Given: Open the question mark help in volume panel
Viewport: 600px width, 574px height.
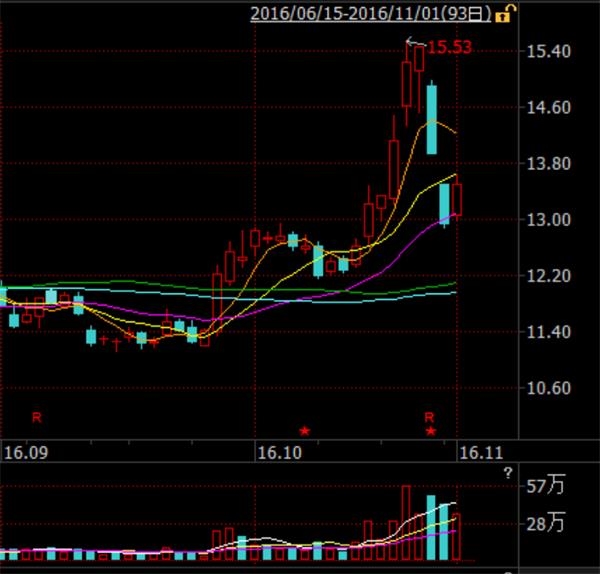Looking at the screenshot, I should point(508,472).
